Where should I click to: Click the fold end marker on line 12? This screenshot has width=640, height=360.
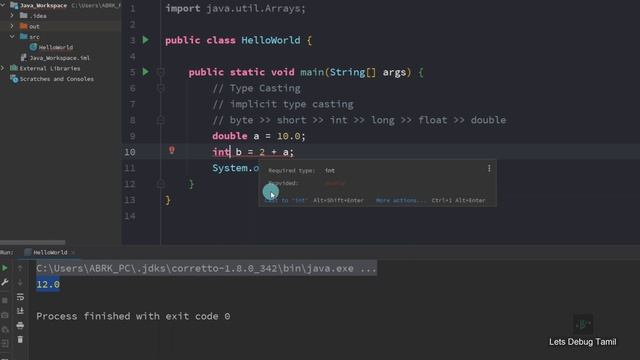(160, 184)
